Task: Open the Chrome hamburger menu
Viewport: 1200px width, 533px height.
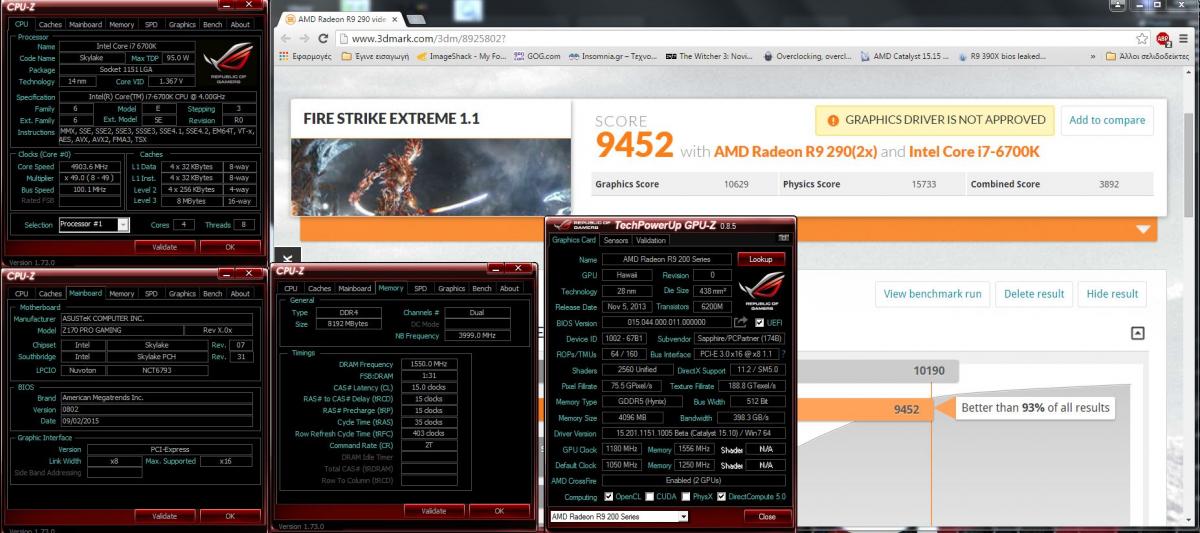Action: tap(1184, 38)
